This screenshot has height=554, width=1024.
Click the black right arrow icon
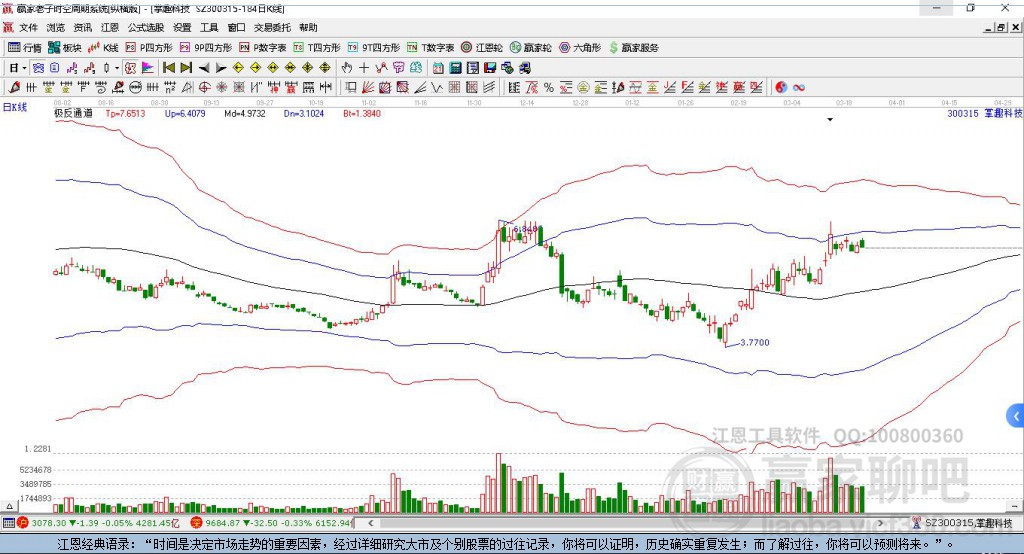[x=221, y=68]
